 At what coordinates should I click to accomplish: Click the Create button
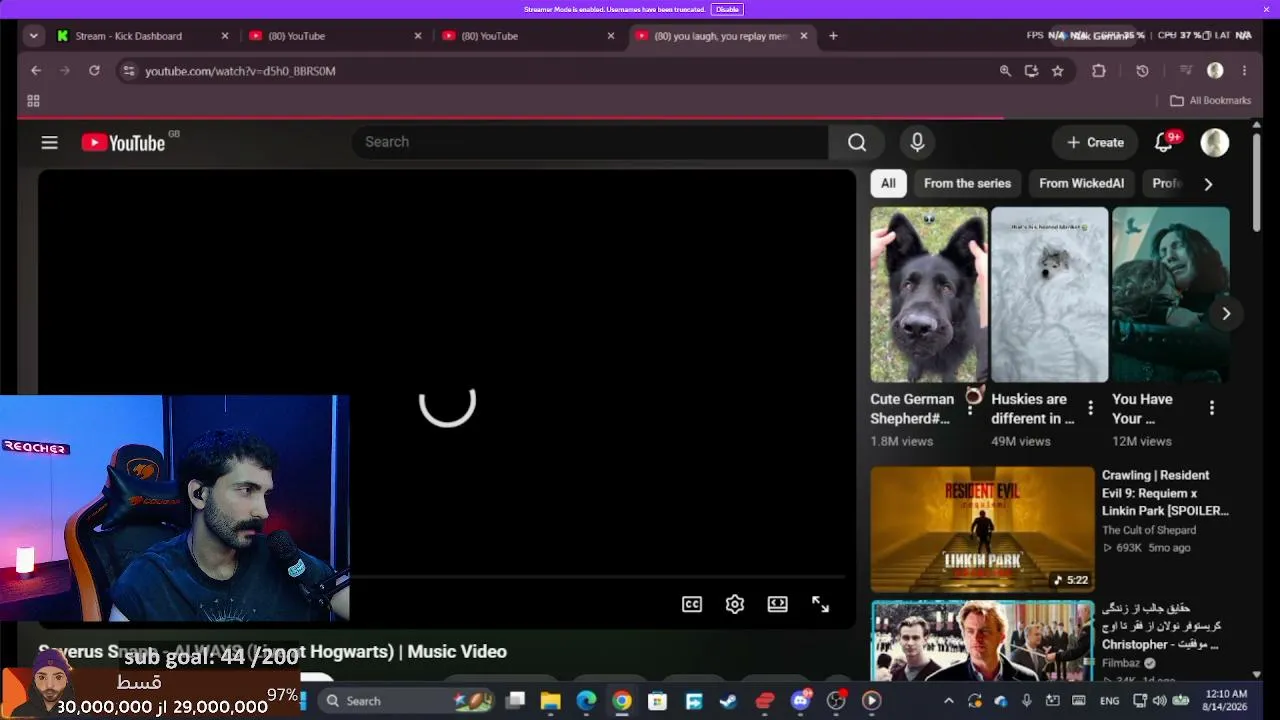1095,142
